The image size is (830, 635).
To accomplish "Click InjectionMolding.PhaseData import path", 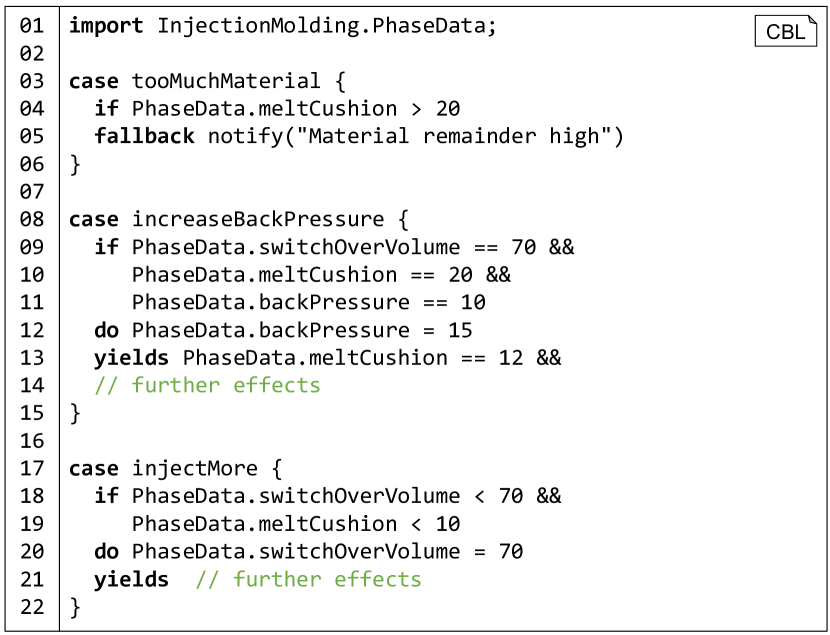I will click(321, 25).
